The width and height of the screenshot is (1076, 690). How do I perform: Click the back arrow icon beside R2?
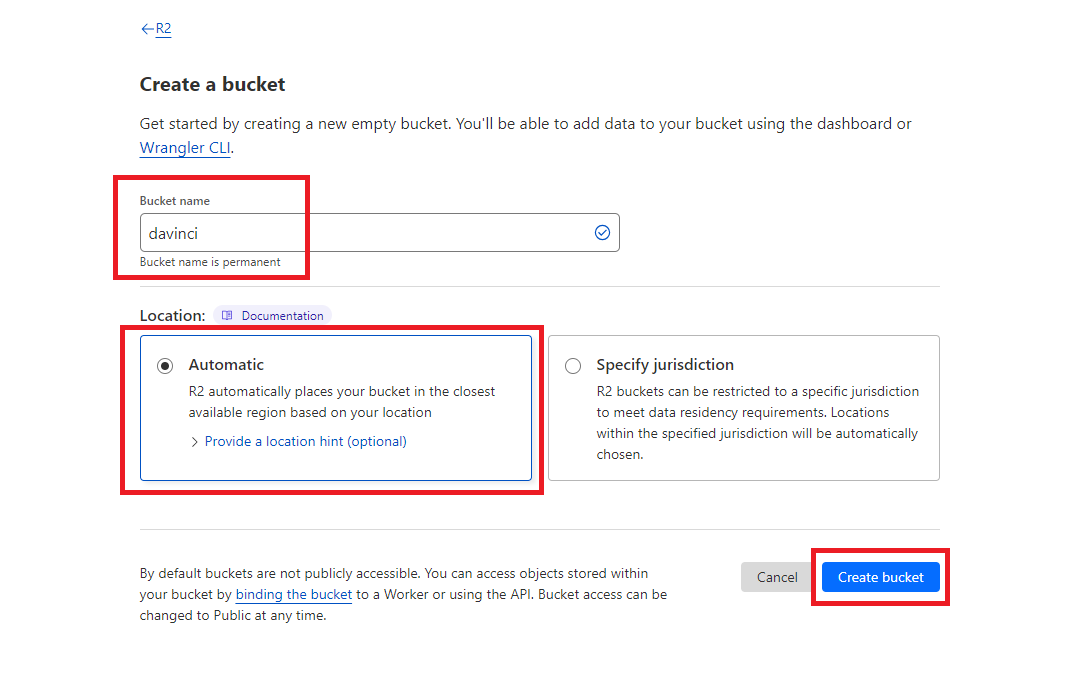click(147, 29)
